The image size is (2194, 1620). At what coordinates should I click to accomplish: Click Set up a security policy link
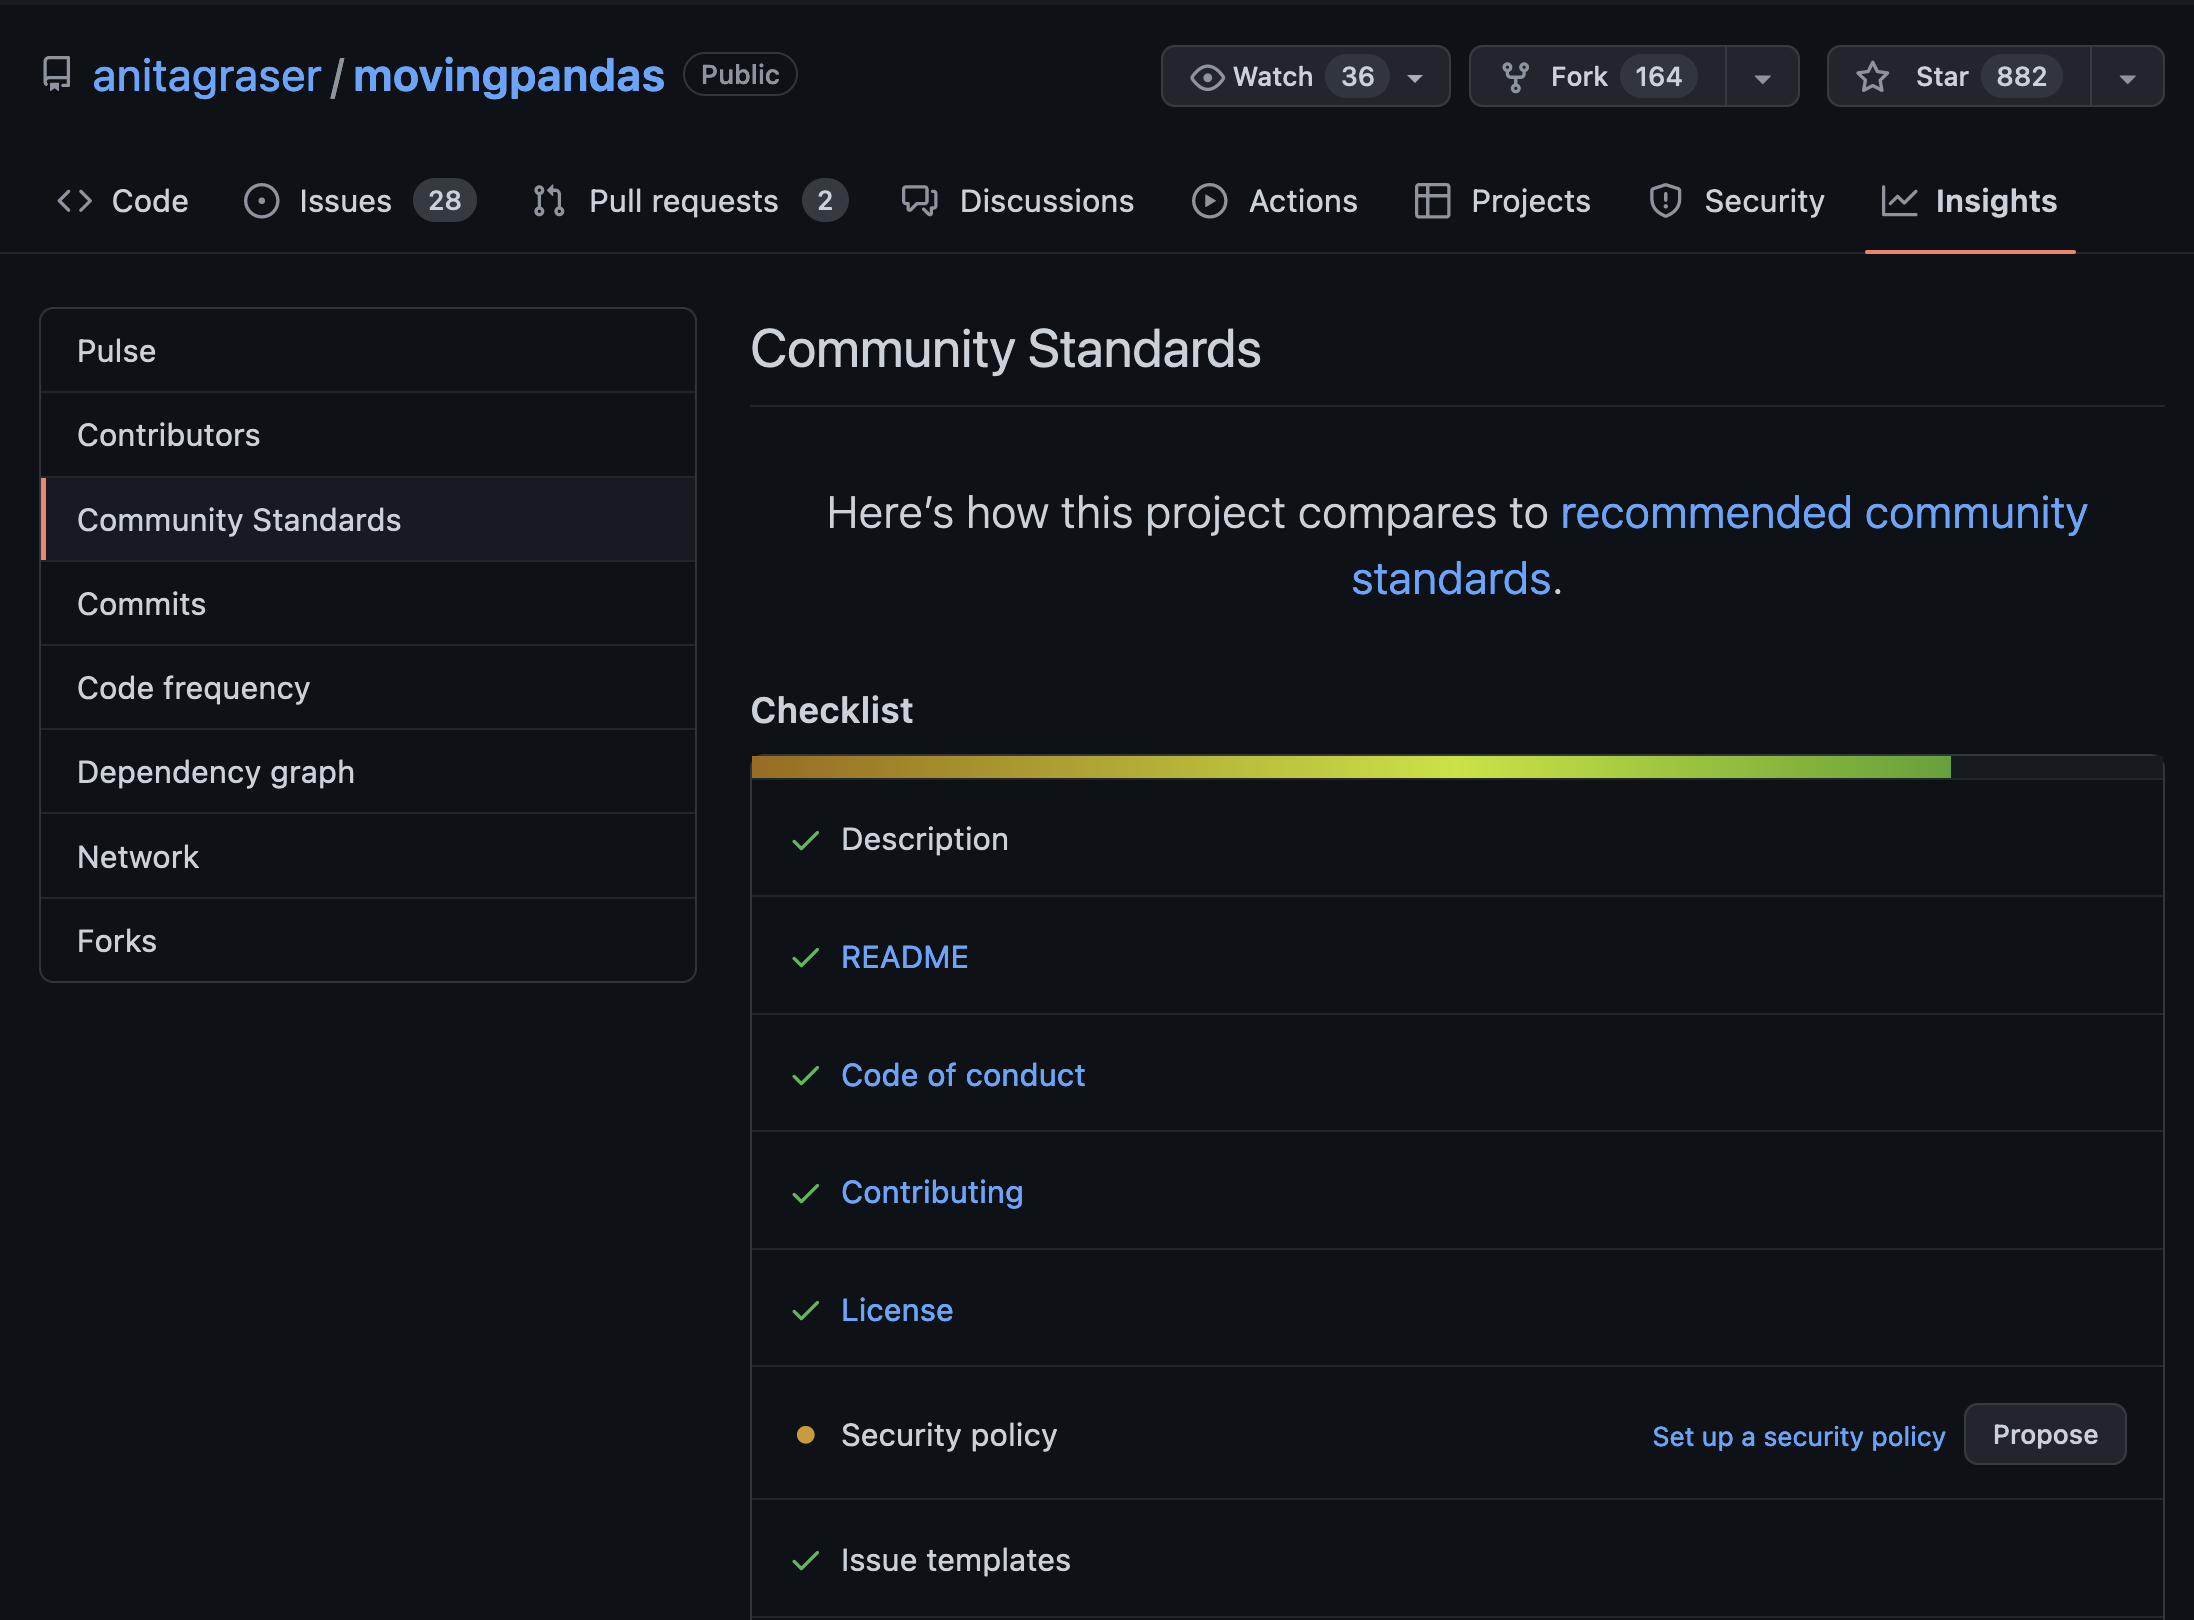(x=1799, y=1437)
